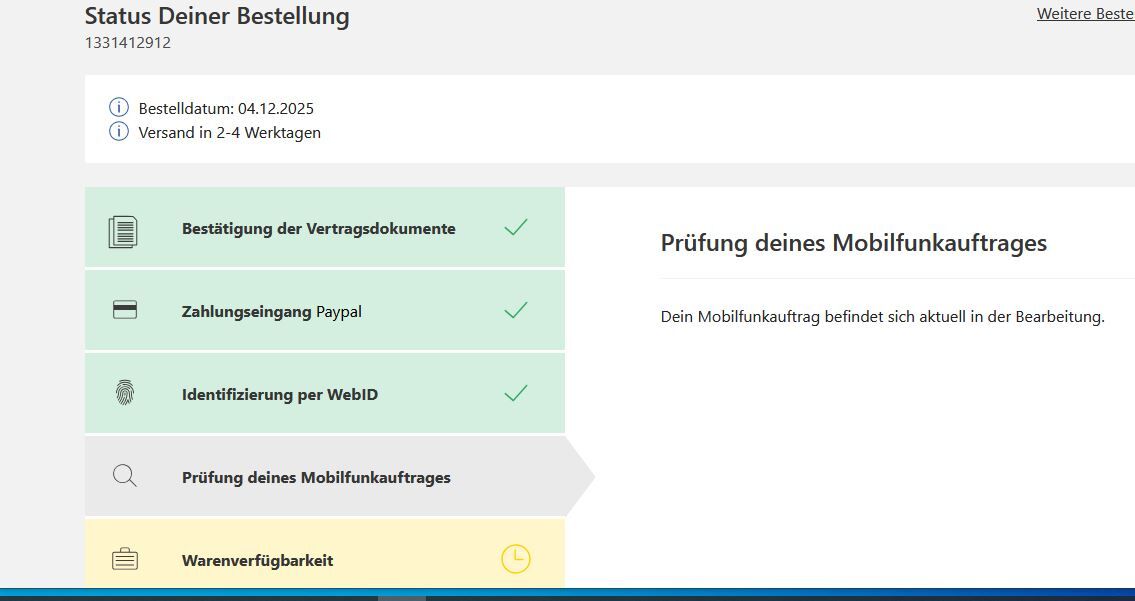Open the Bestätigung der Vertragsdokumente step
The height and width of the screenshot is (601, 1135).
tap(318, 229)
